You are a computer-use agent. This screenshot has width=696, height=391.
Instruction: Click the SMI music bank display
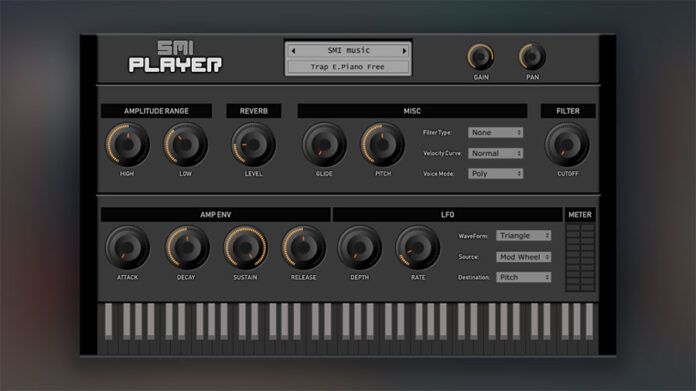[348, 51]
